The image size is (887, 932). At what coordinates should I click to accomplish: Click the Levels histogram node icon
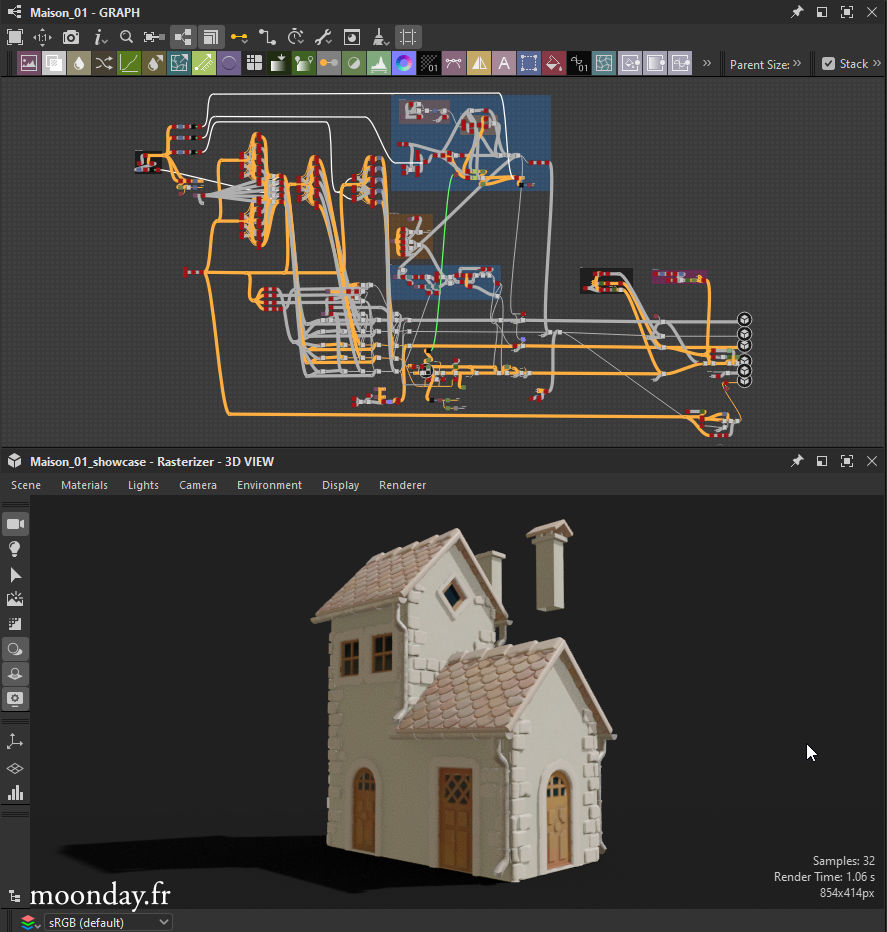pos(379,64)
